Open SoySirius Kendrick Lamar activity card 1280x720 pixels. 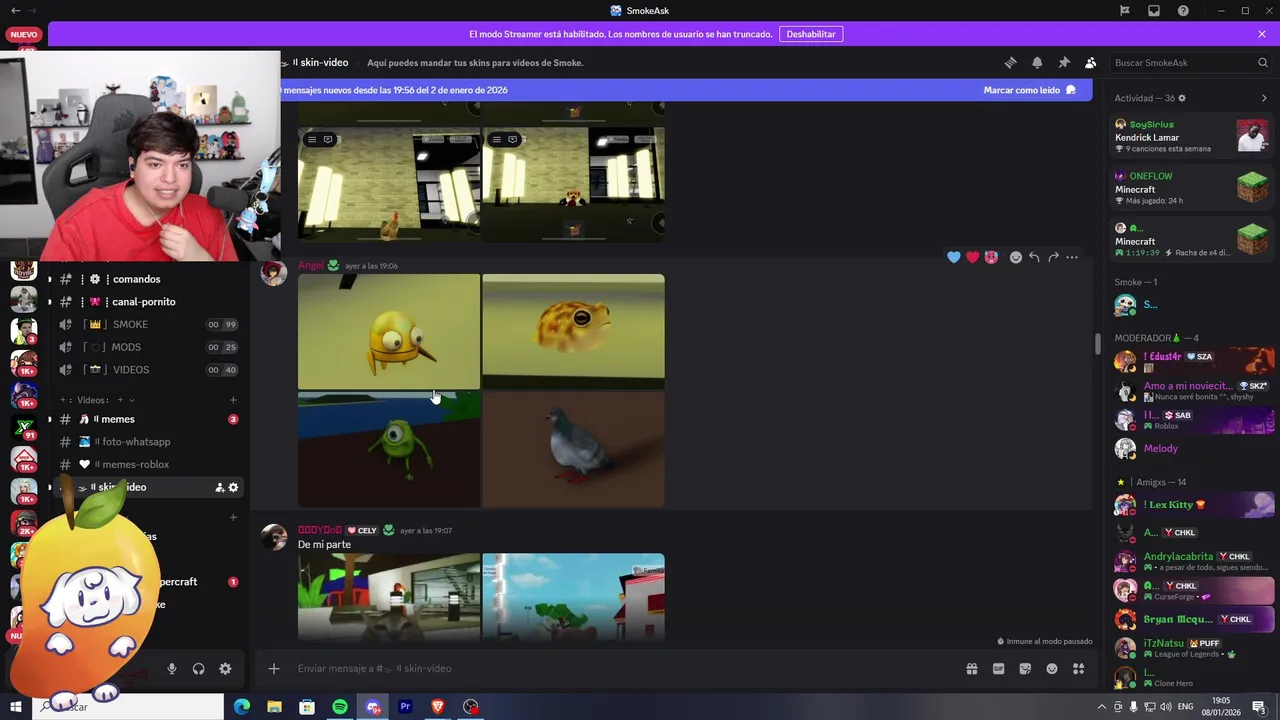1192,136
